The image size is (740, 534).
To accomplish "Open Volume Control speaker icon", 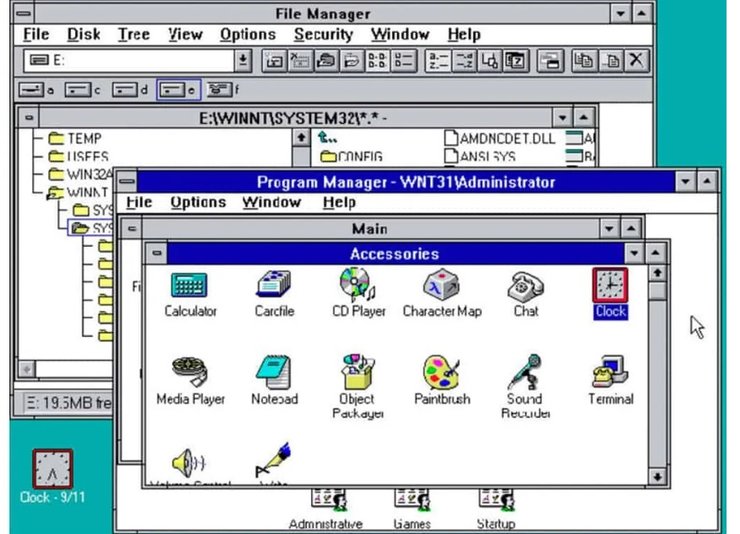I will tap(189, 463).
